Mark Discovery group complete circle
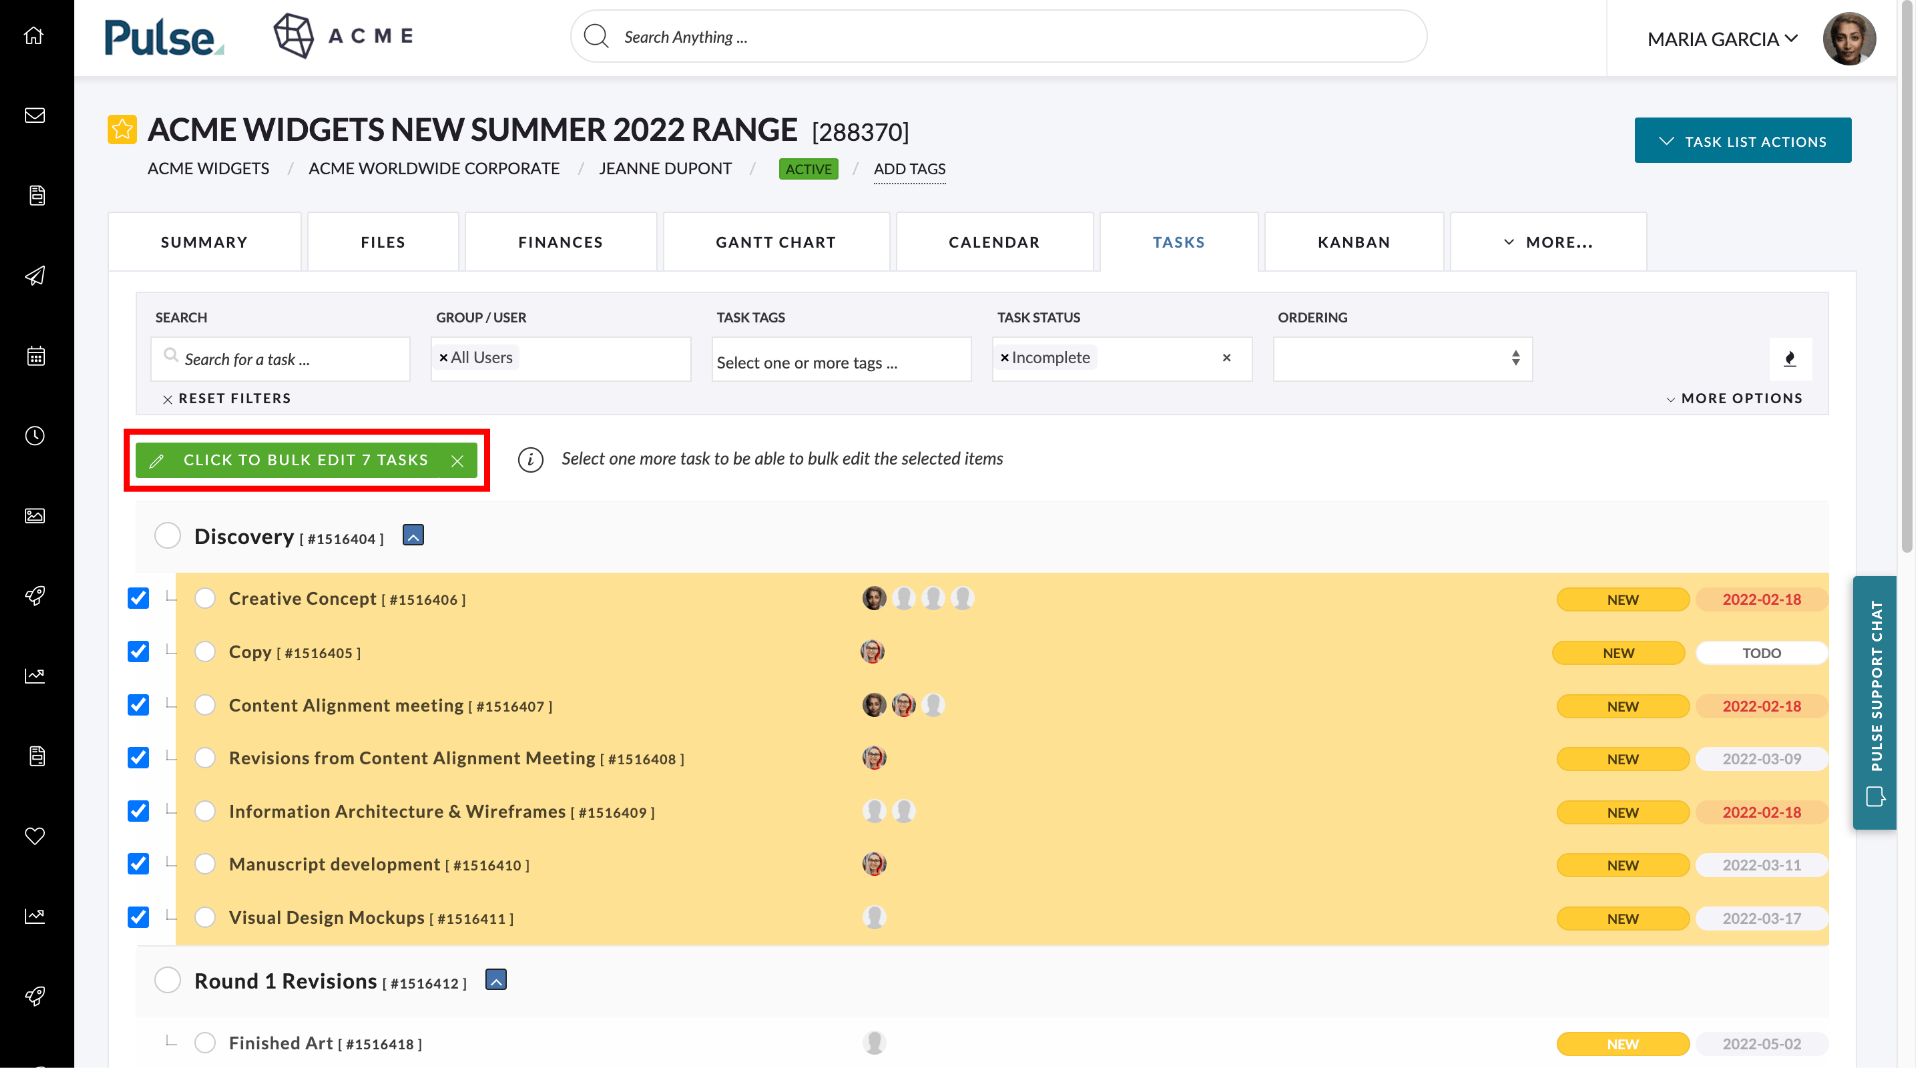 click(x=168, y=535)
